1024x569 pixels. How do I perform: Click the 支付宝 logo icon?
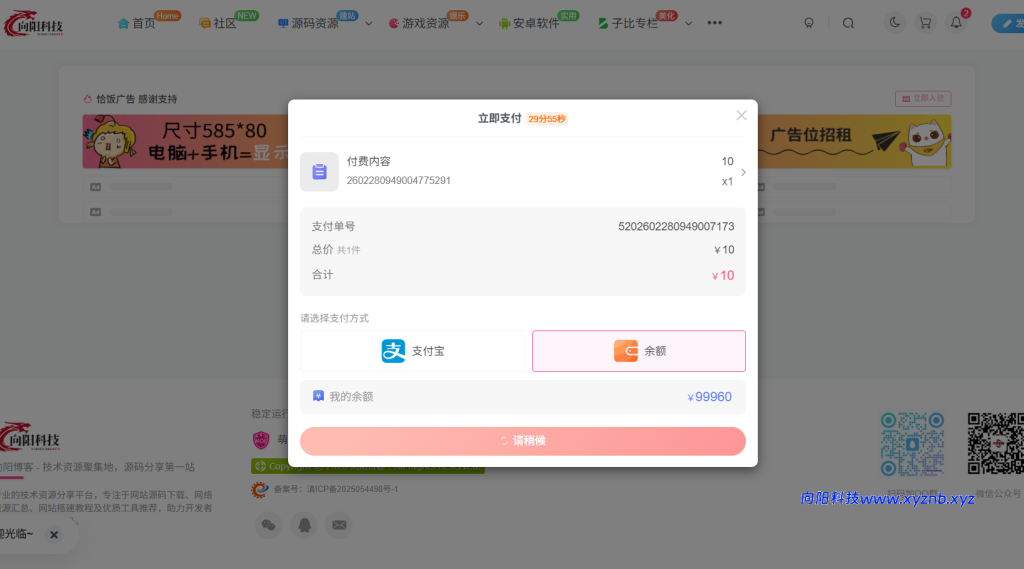(393, 351)
